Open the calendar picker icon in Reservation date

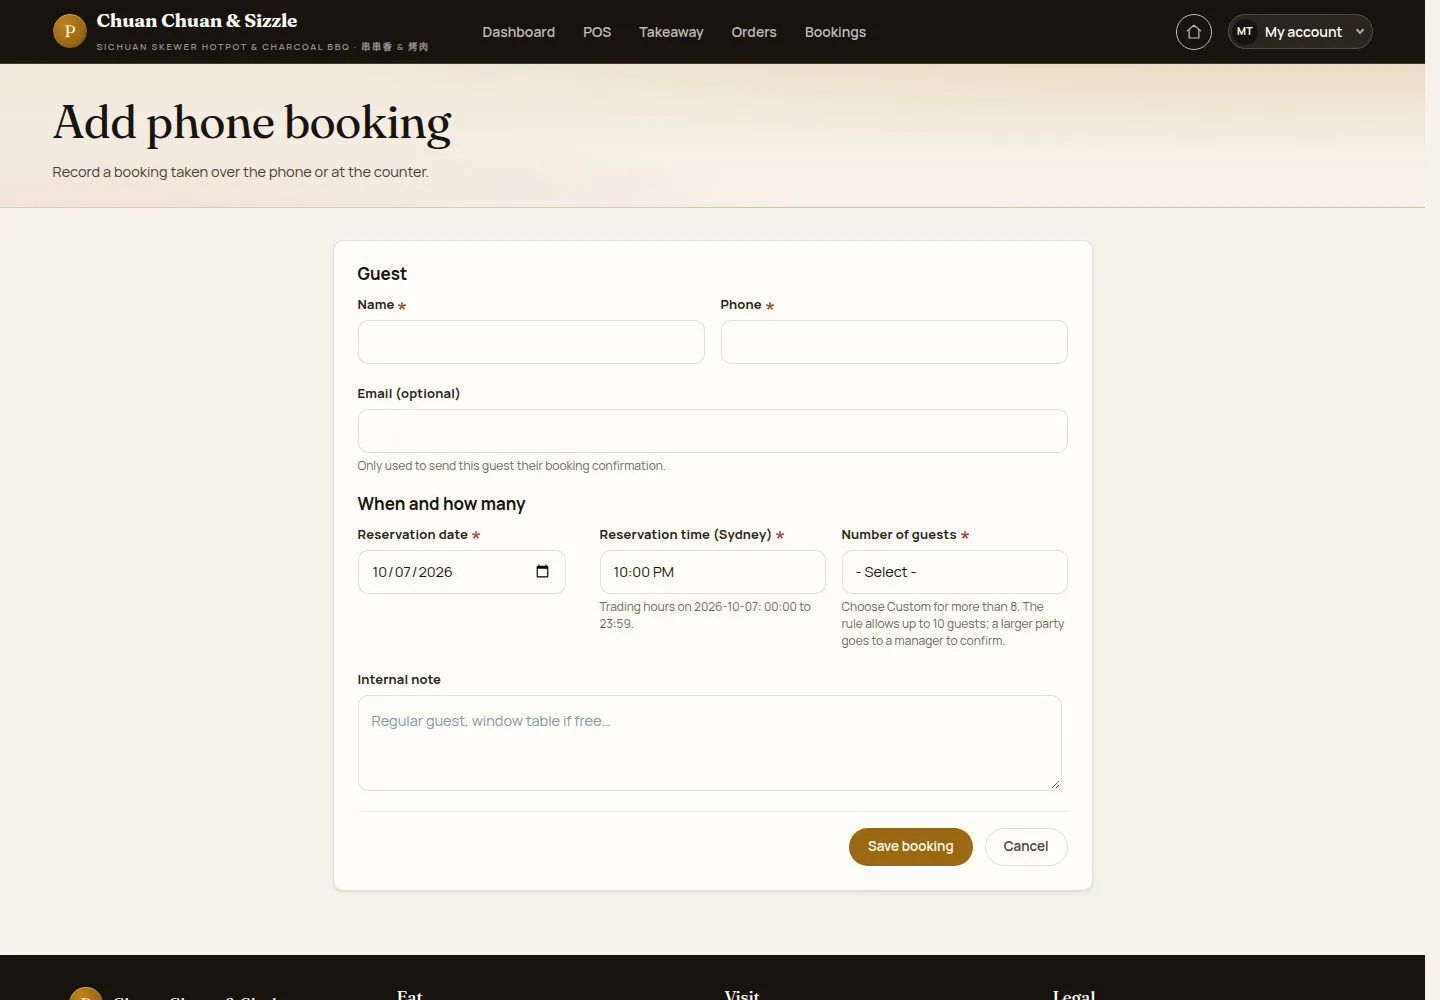(542, 572)
